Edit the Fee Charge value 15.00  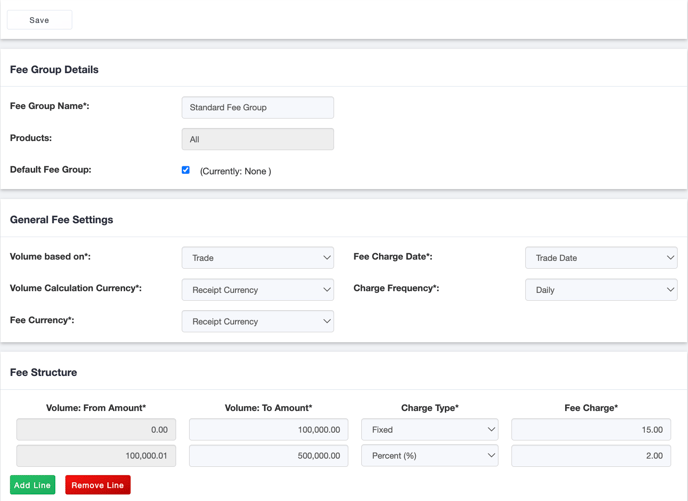point(590,430)
